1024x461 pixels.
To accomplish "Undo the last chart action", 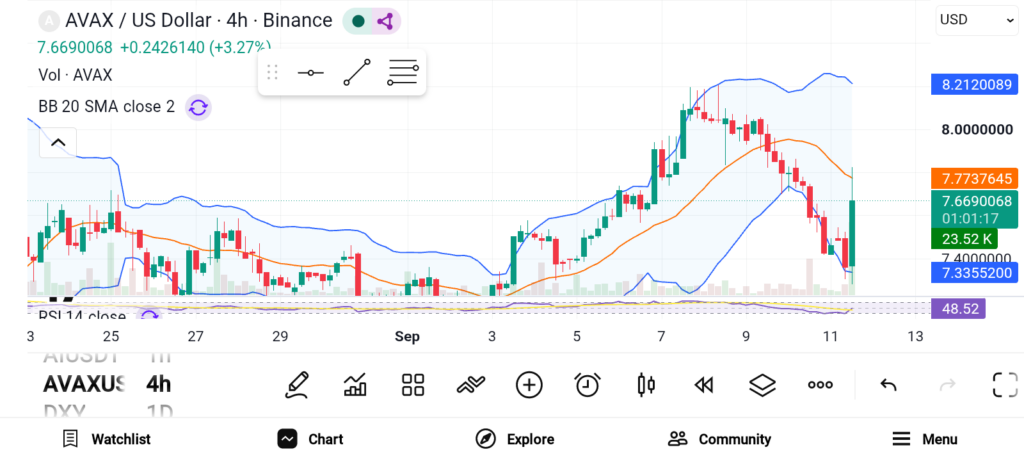I will click(x=888, y=385).
